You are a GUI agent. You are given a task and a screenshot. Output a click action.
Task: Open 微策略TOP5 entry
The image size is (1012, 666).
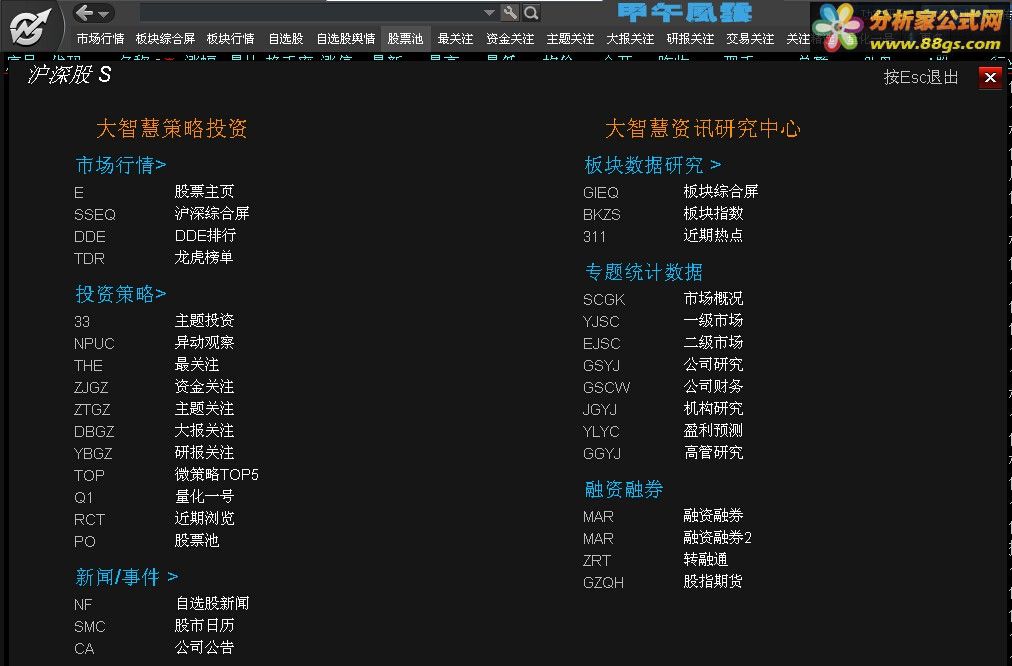tap(216, 474)
